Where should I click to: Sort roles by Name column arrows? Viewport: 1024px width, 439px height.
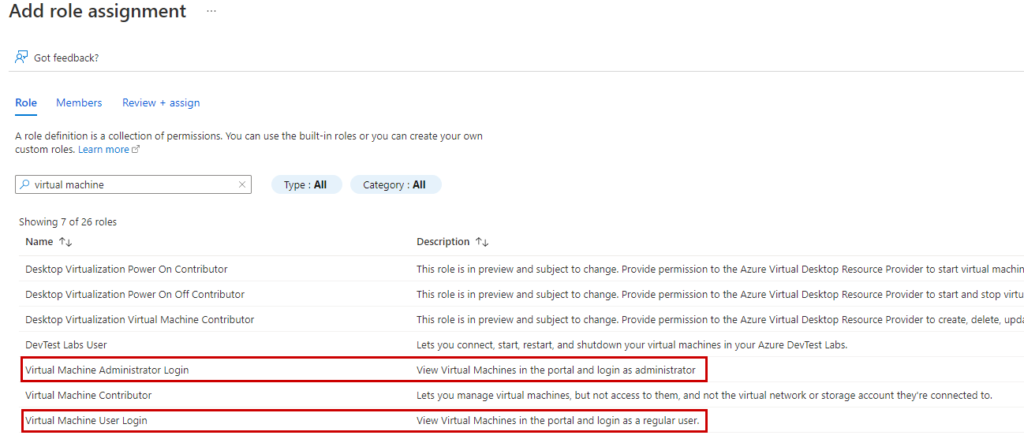tap(66, 242)
